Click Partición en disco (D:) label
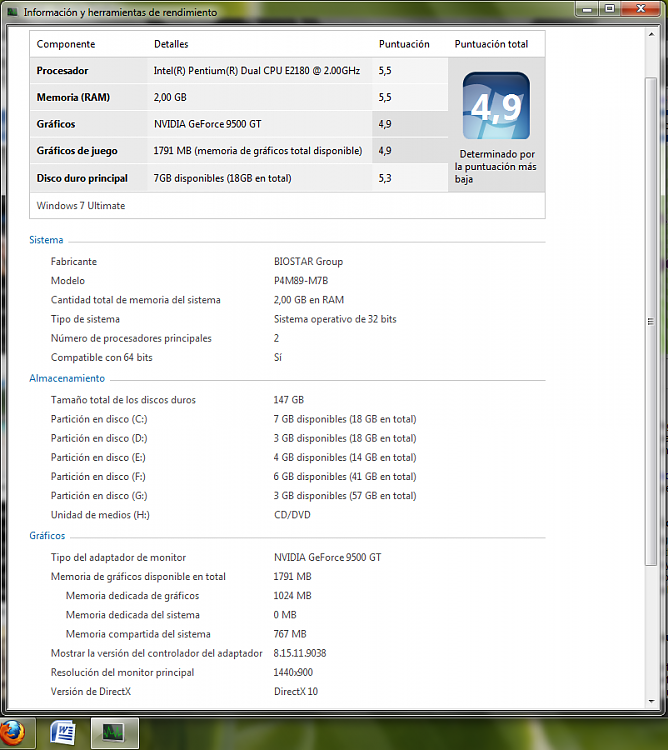 [99, 438]
